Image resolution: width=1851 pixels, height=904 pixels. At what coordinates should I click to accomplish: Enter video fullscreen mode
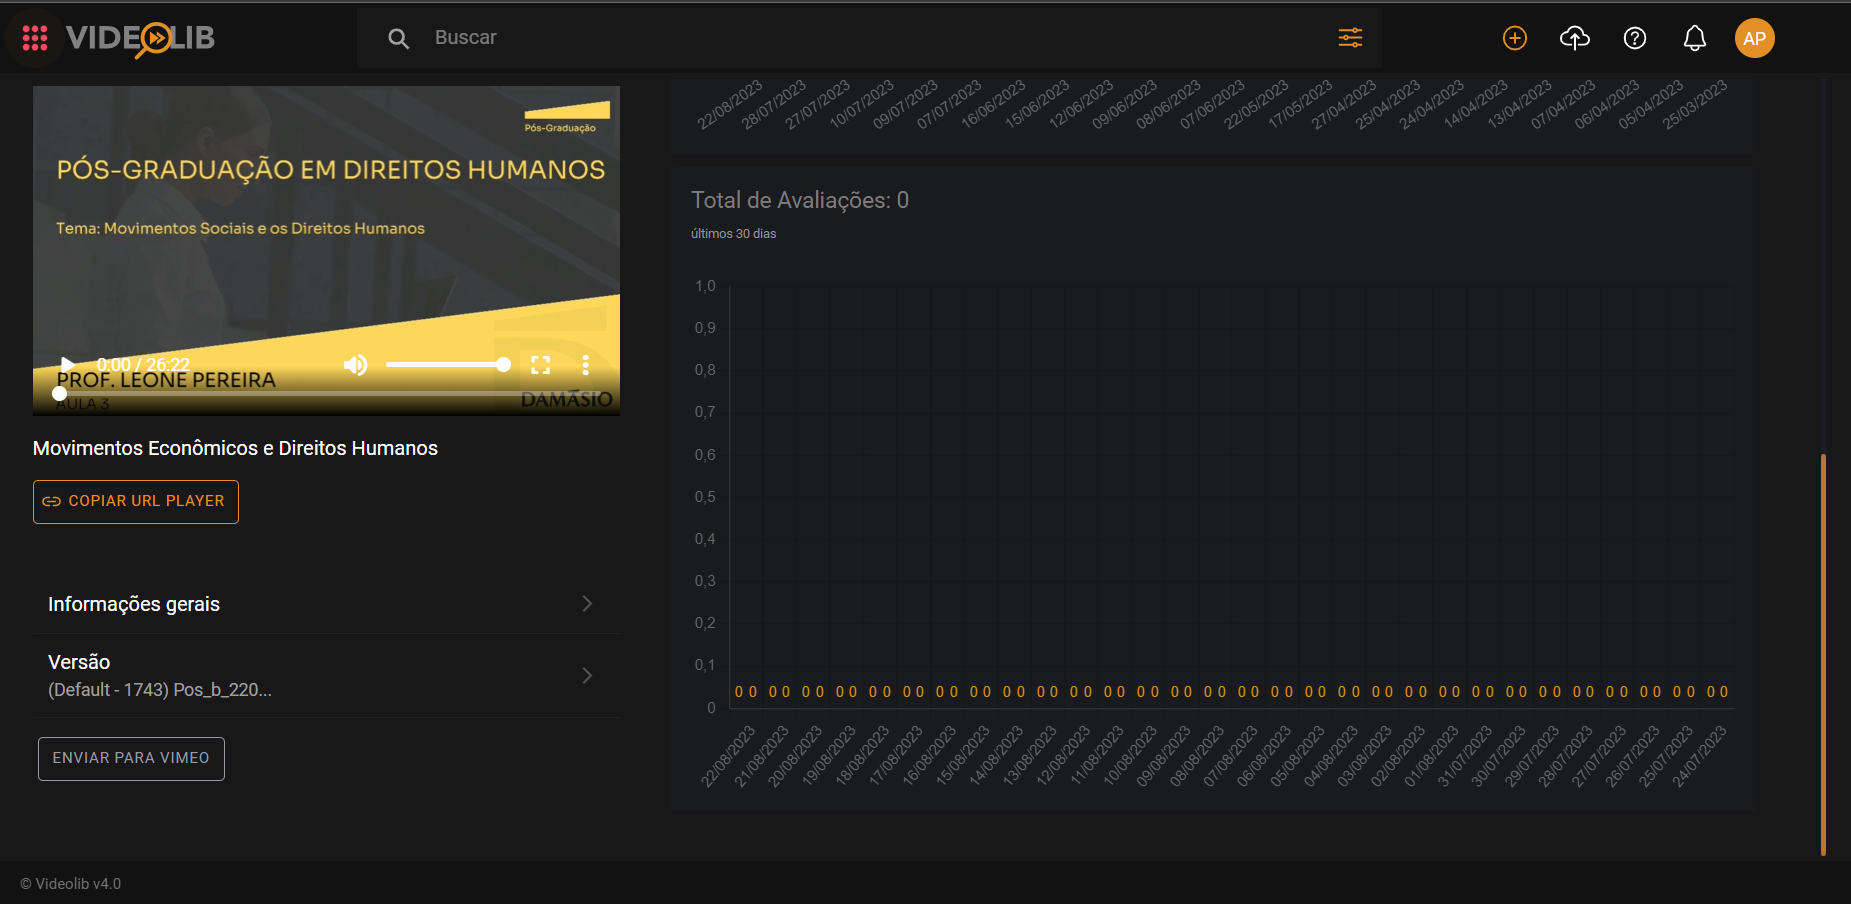click(x=540, y=365)
